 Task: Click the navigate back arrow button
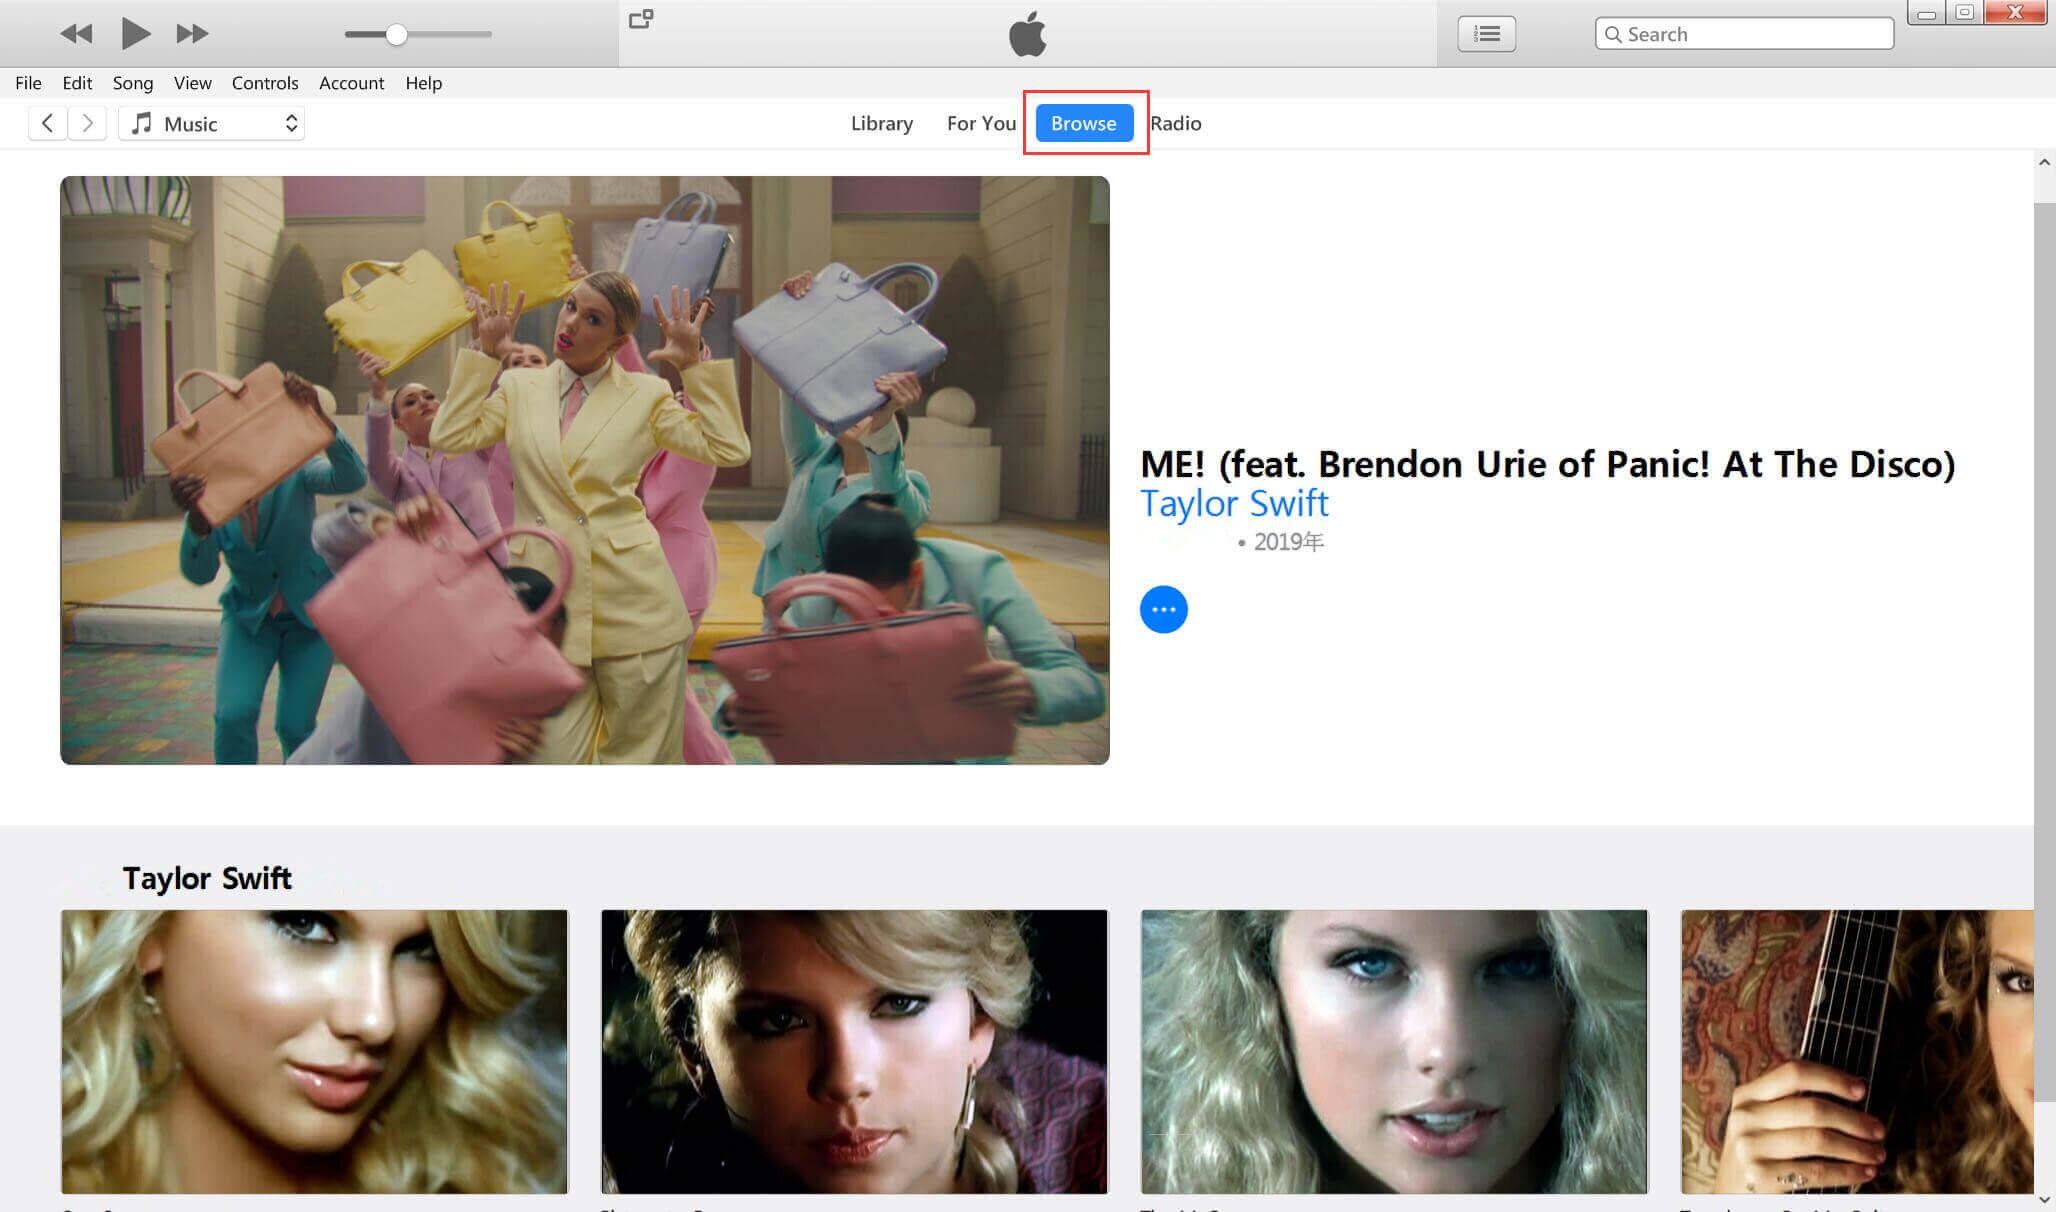[x=48, y=123]
